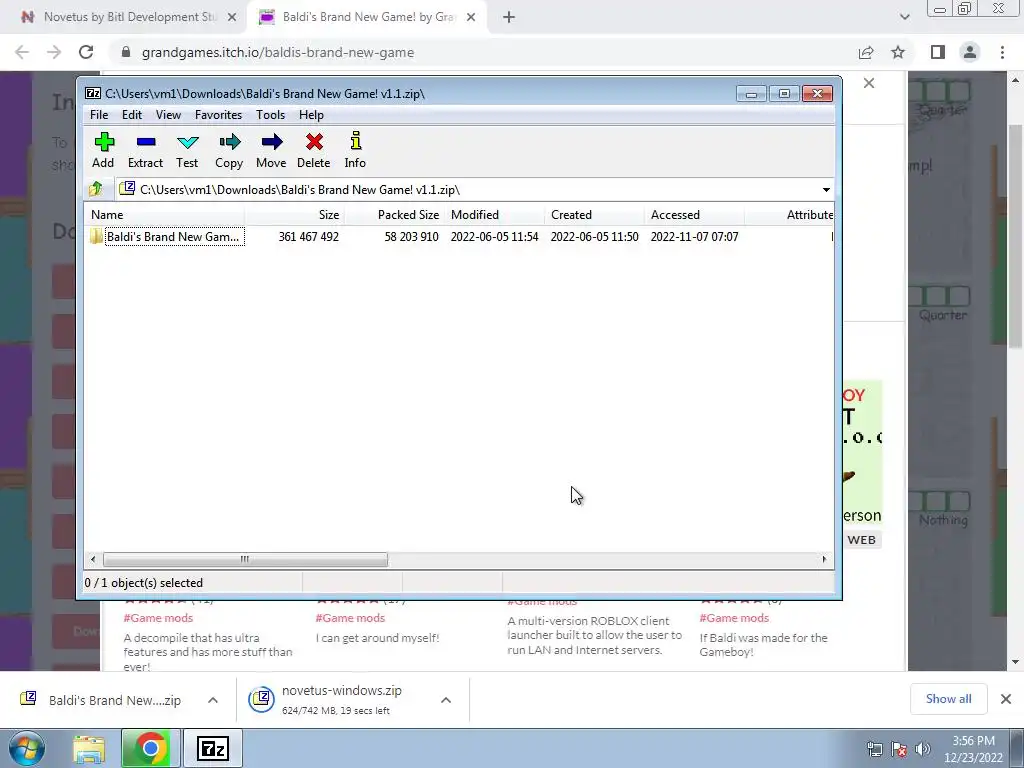Sort by the Size column header

click(294, 215)
